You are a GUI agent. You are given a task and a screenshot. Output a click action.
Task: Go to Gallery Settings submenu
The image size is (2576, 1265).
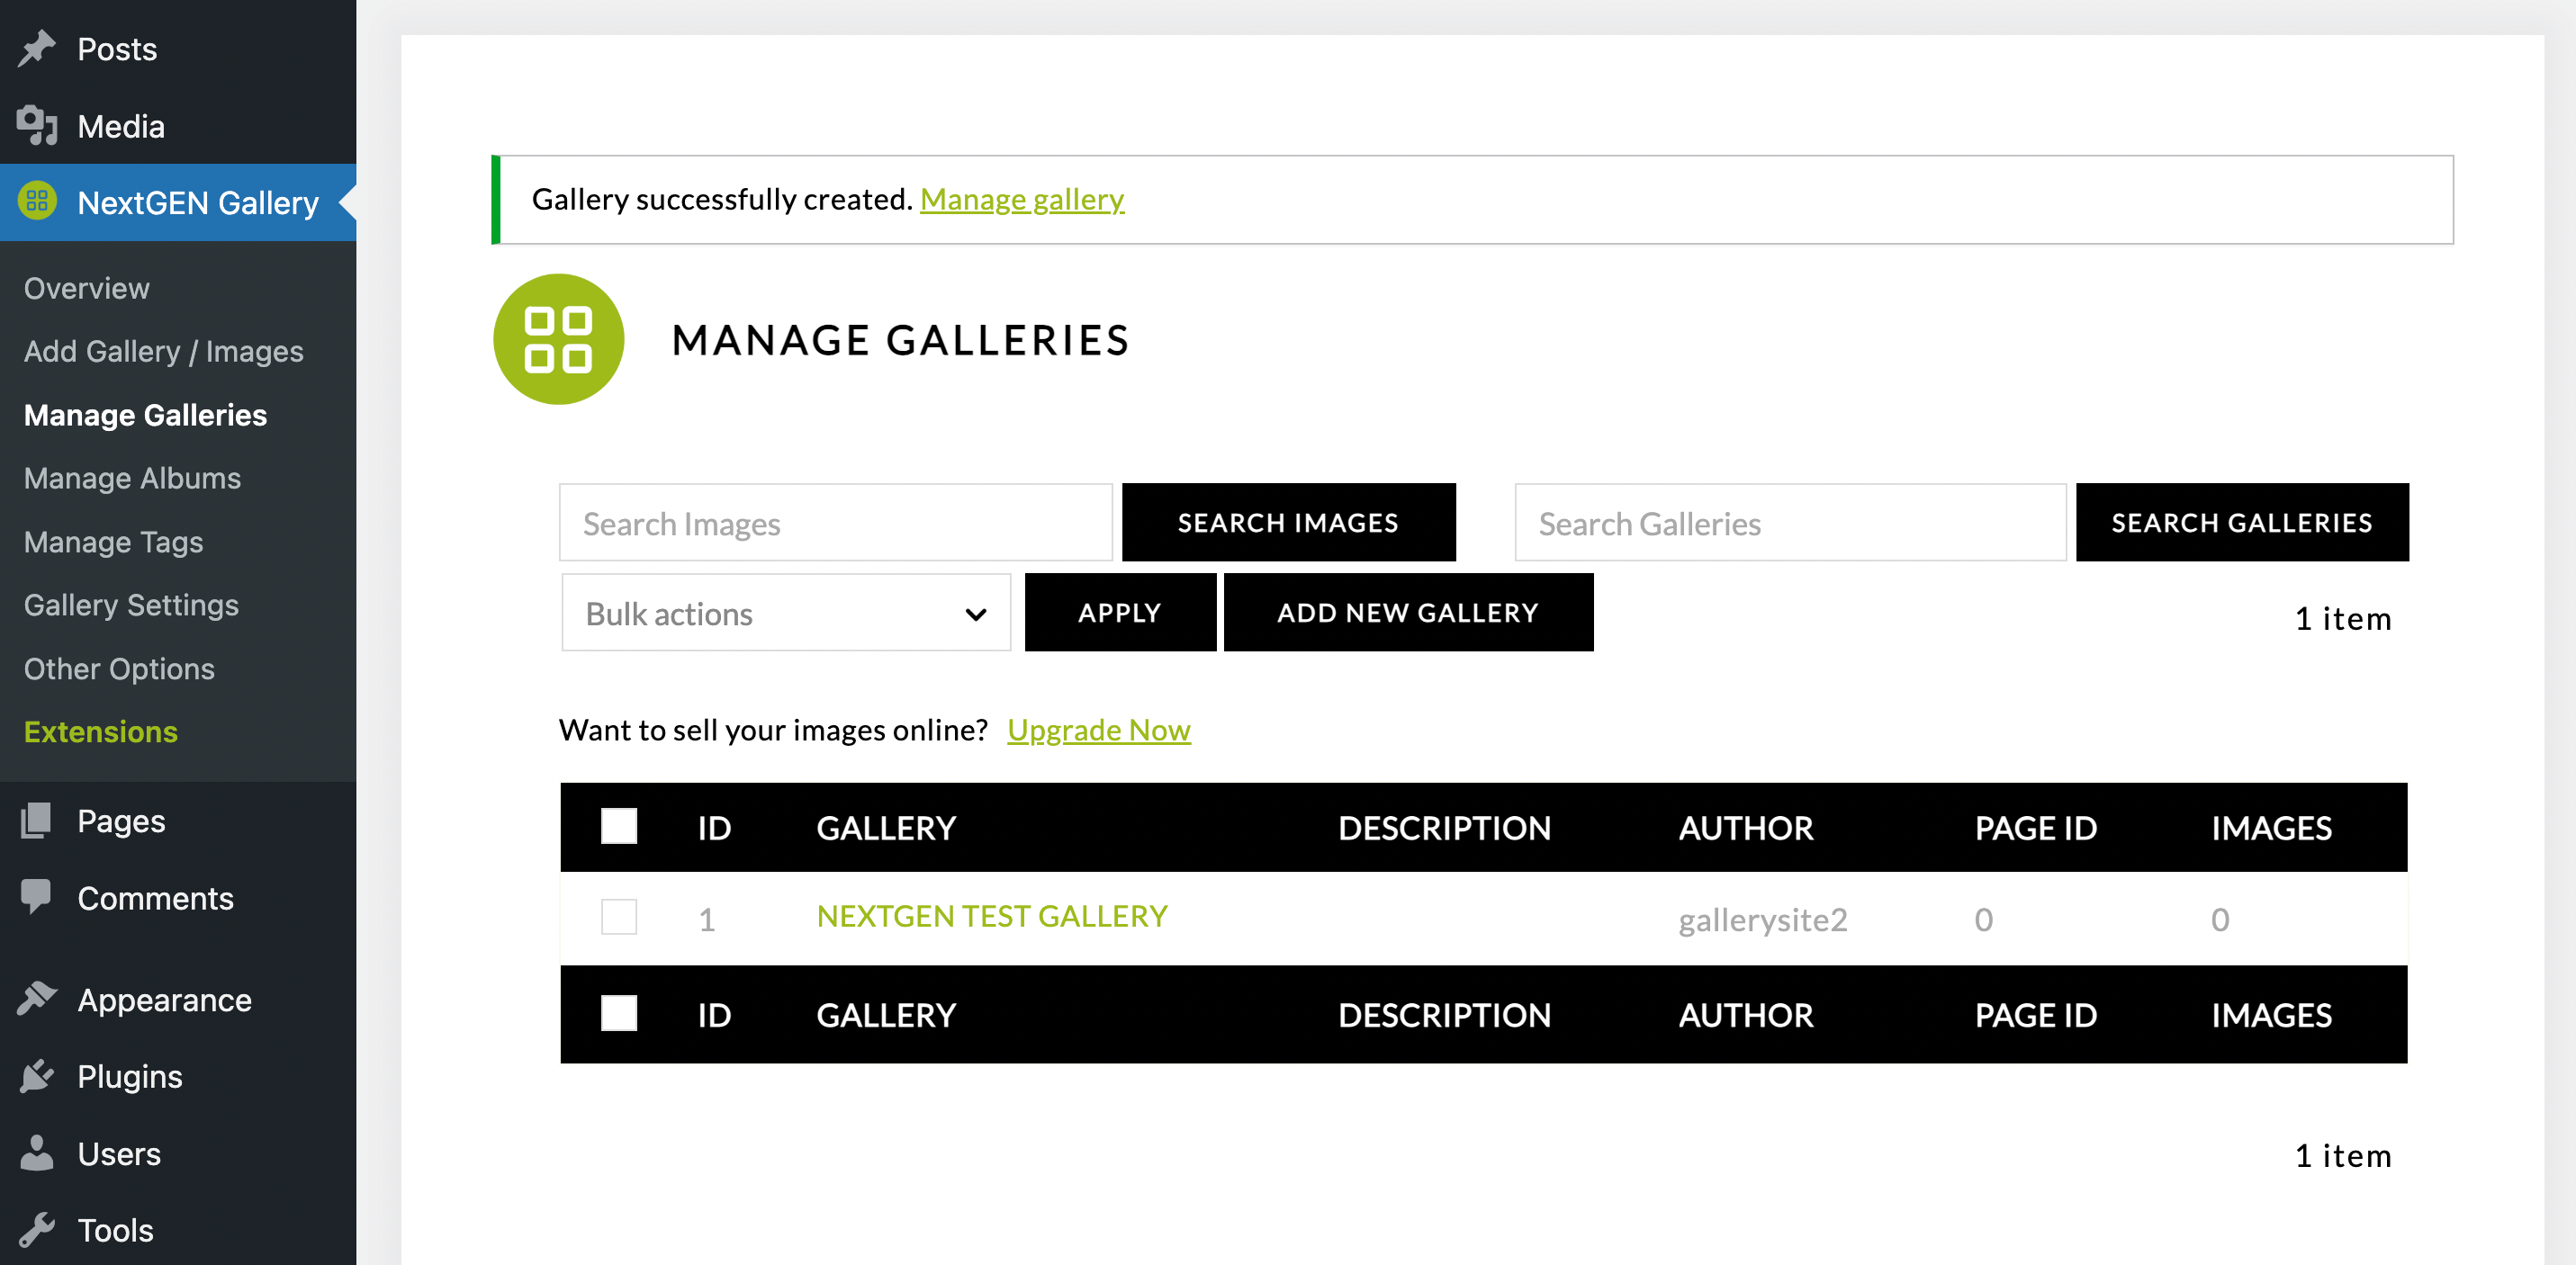[131, 605]
